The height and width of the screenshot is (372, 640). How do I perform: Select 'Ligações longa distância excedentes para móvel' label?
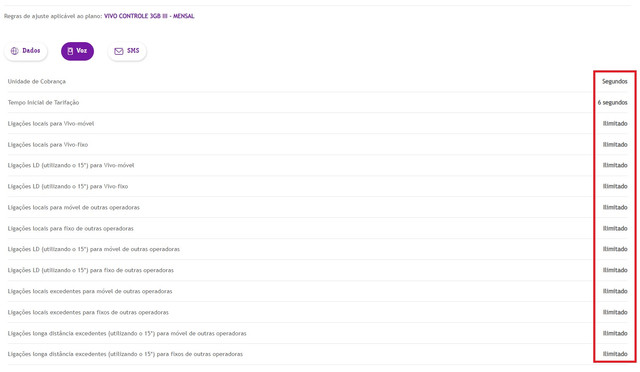point(127,334)
